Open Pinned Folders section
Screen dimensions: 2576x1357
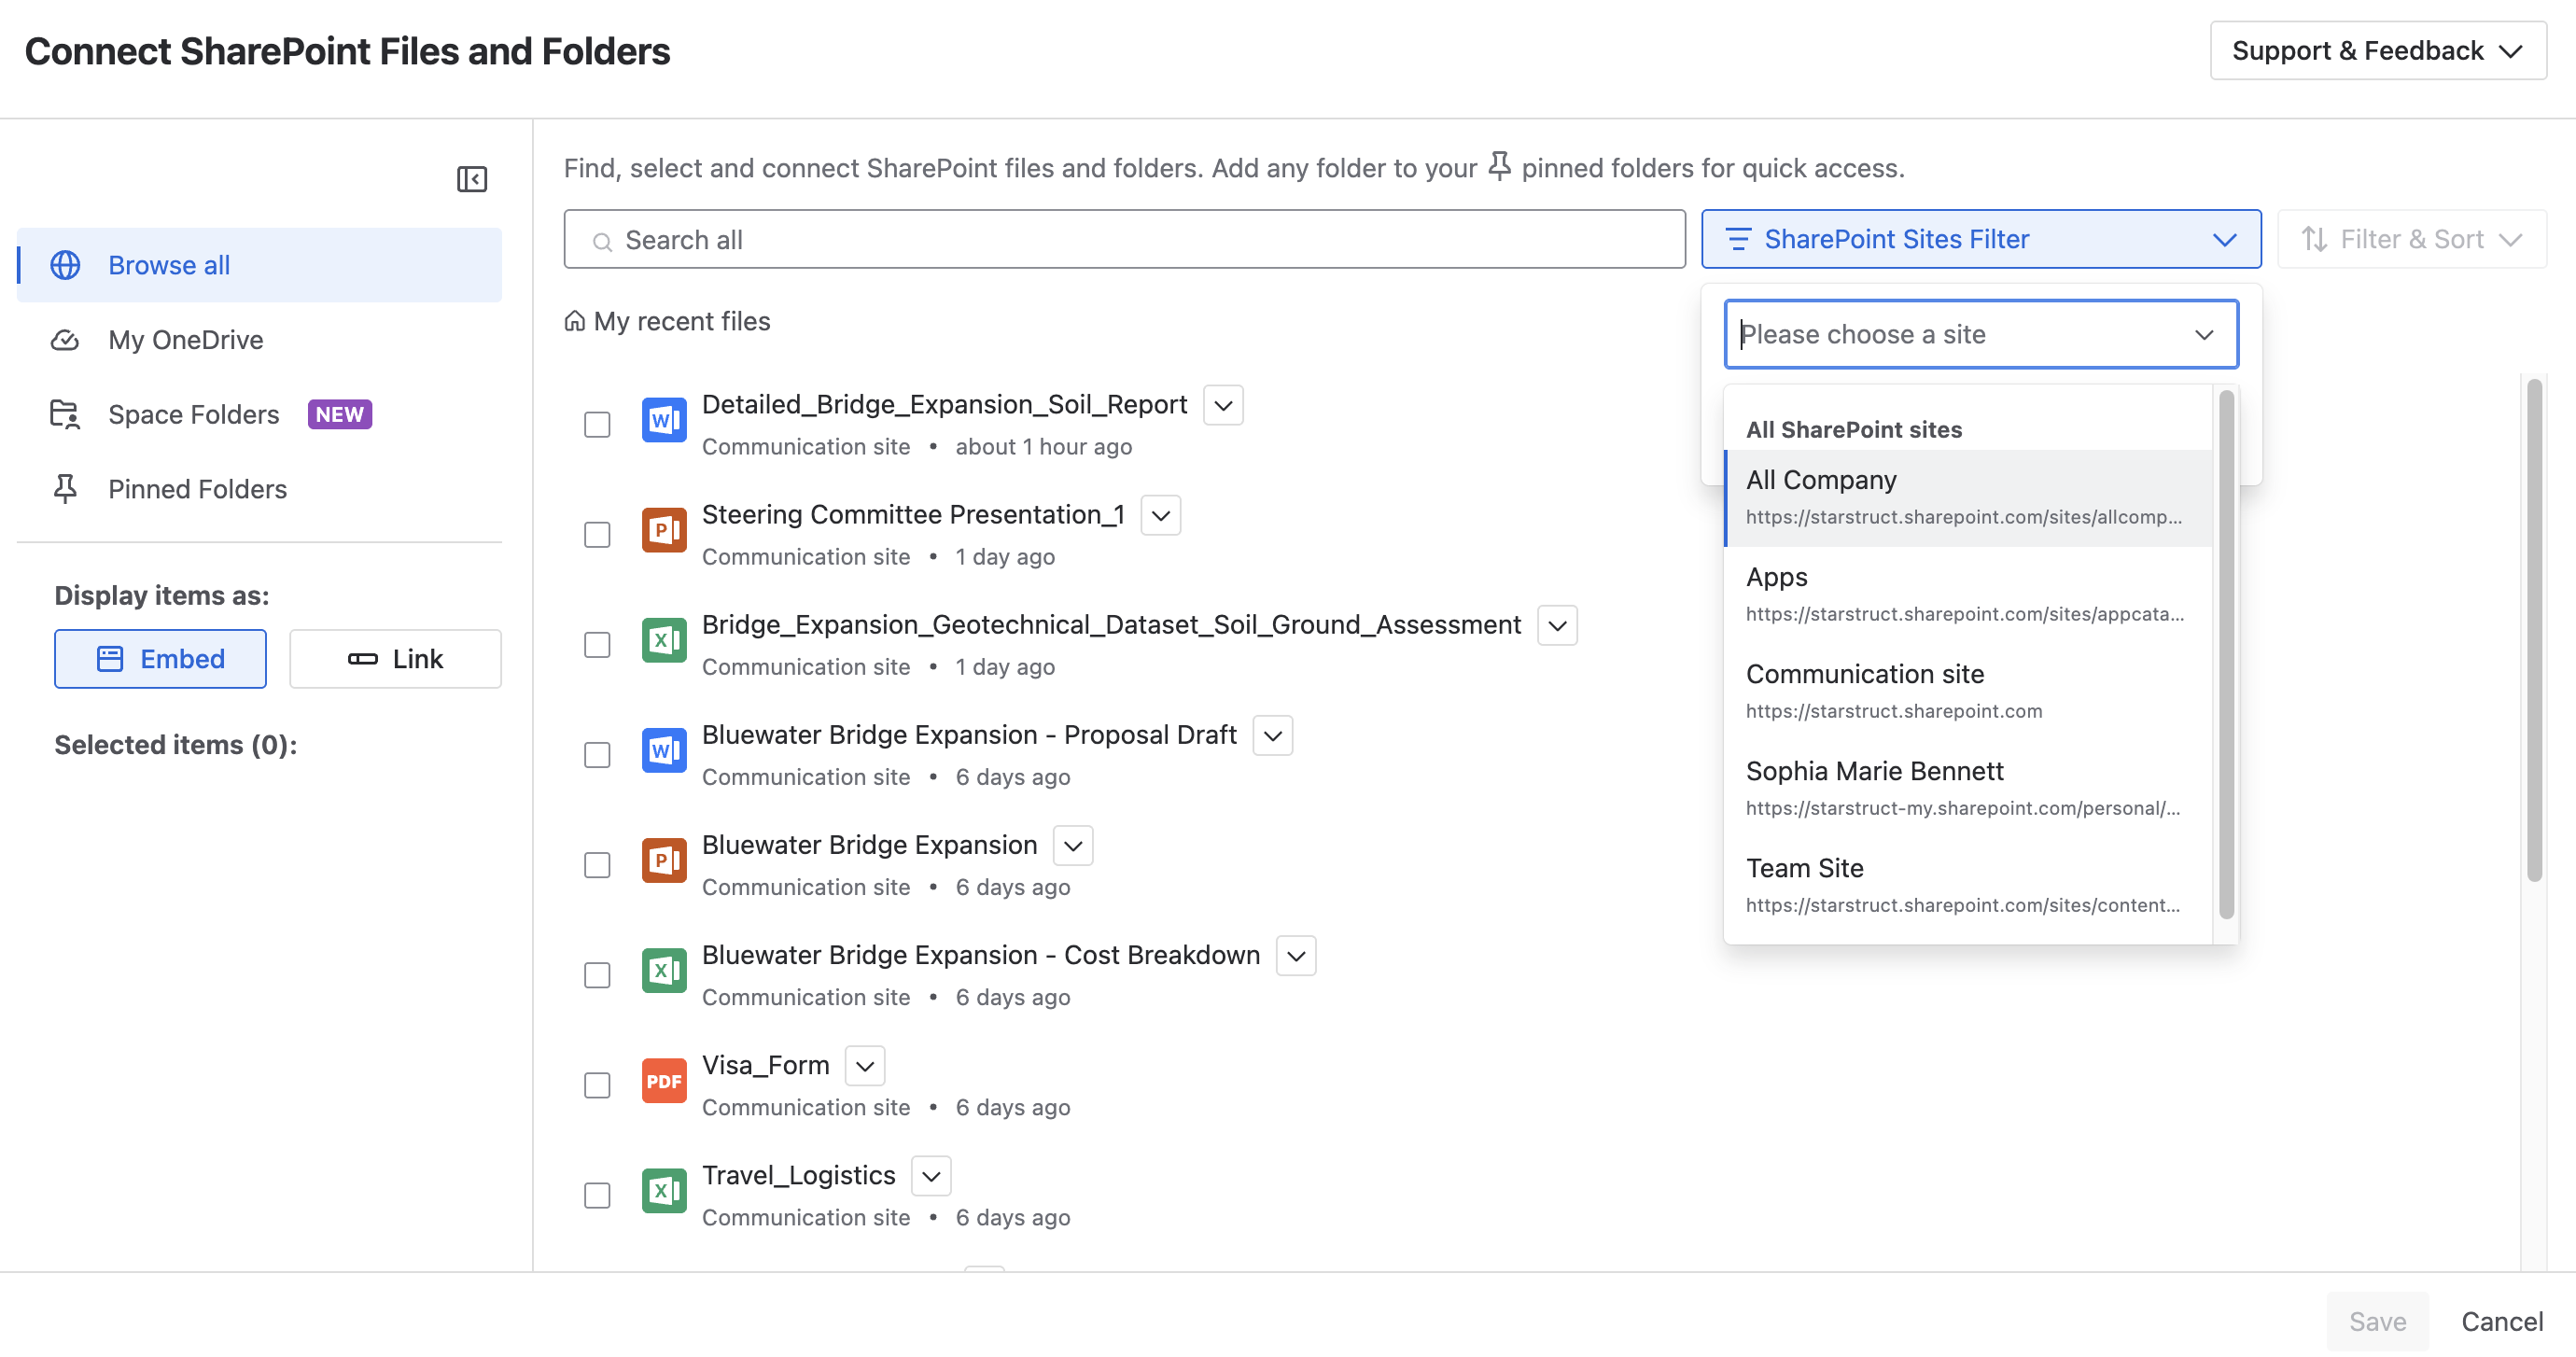260,489
